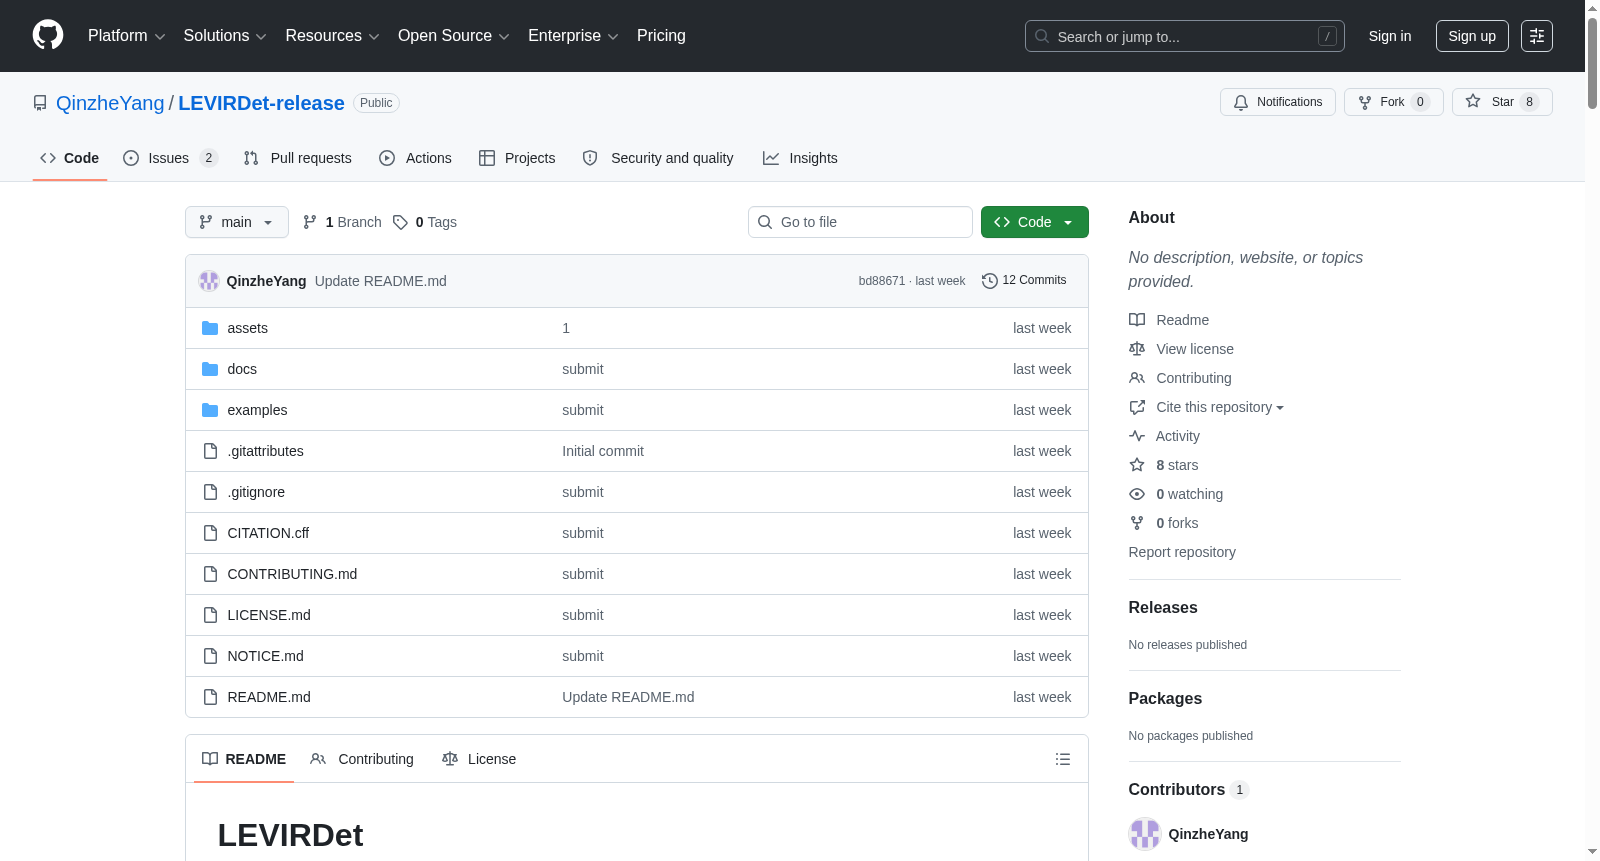Image resolution: width=1600 pixels, height=861 pixels.
Task: Open the README outline list icon
Action: (1063, 759)
